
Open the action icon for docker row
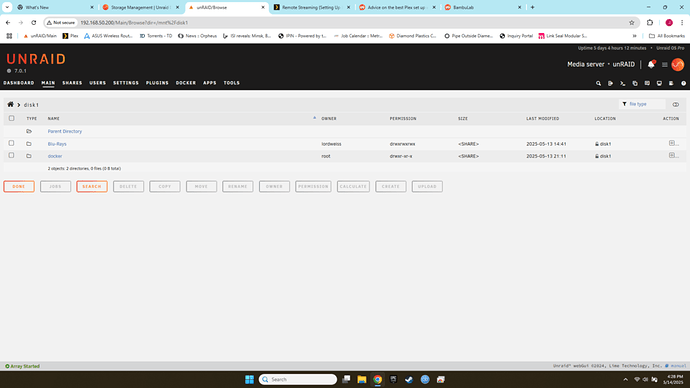click(x=672, y=155)
